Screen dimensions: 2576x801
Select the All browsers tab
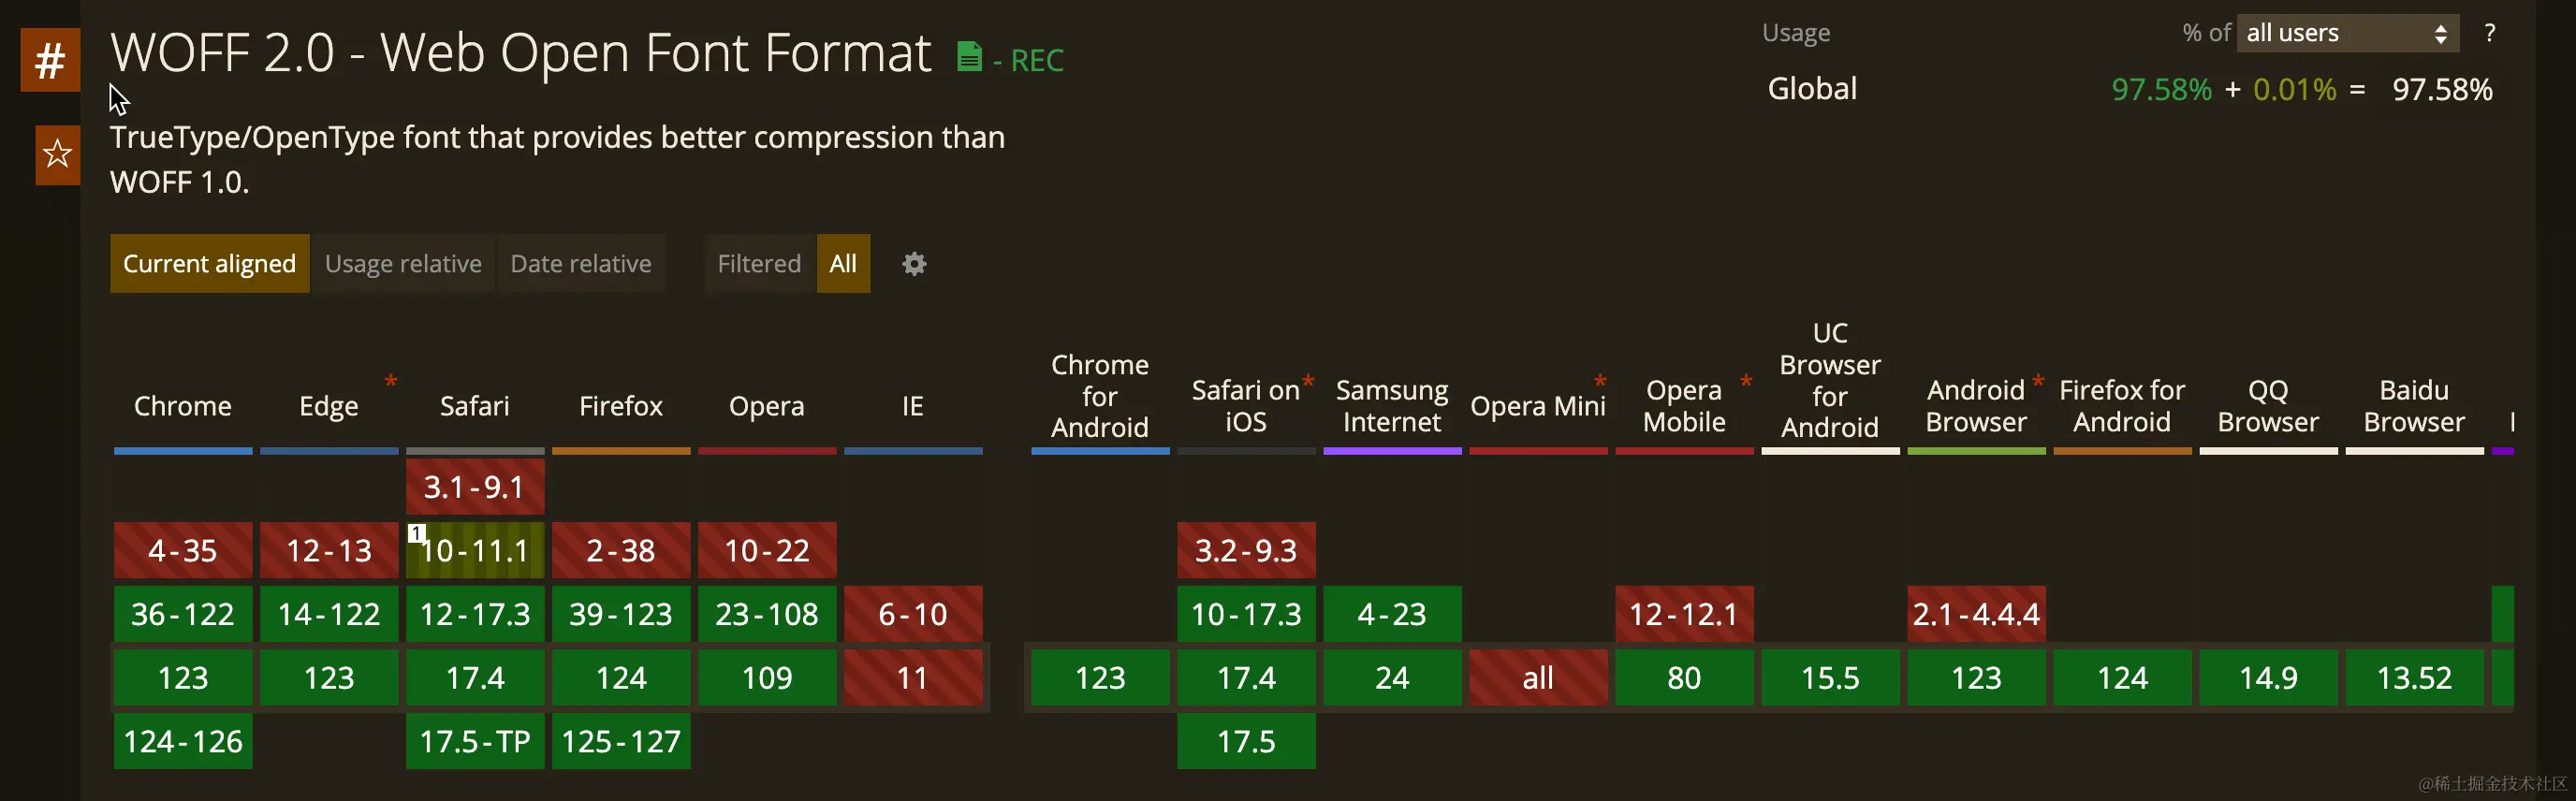coord(843,264)
